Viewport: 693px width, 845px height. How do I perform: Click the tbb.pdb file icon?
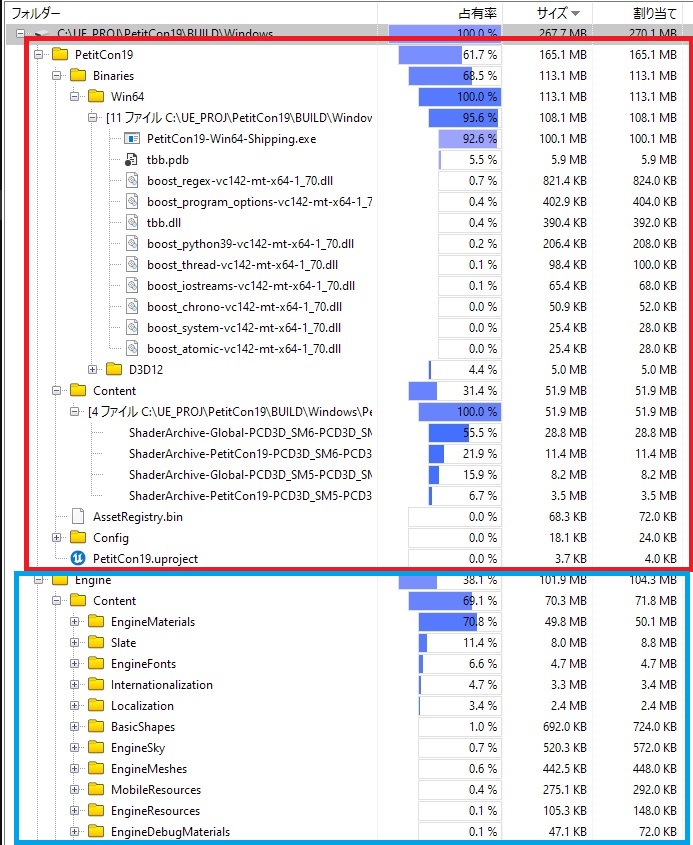coord(131,160)
